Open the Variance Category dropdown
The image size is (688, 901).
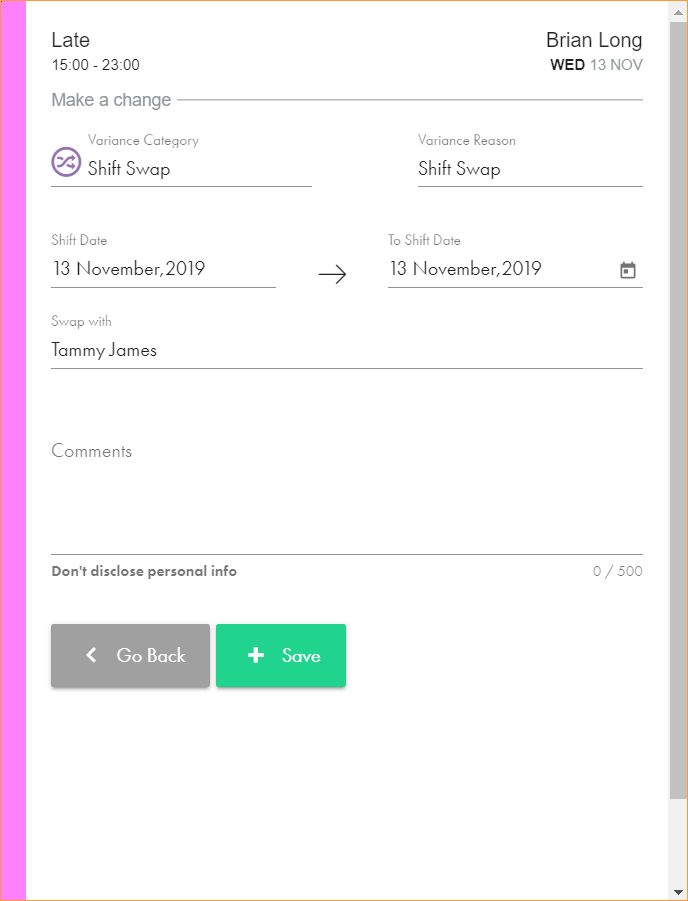coord(199,169)
